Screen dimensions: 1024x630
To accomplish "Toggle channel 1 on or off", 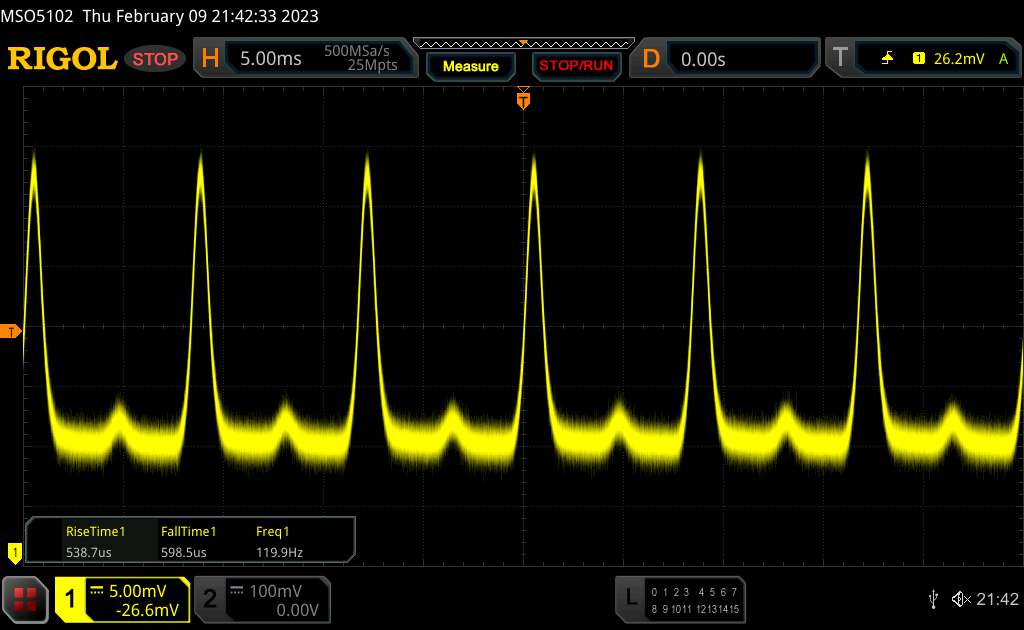I will click(x=70, y=598).
